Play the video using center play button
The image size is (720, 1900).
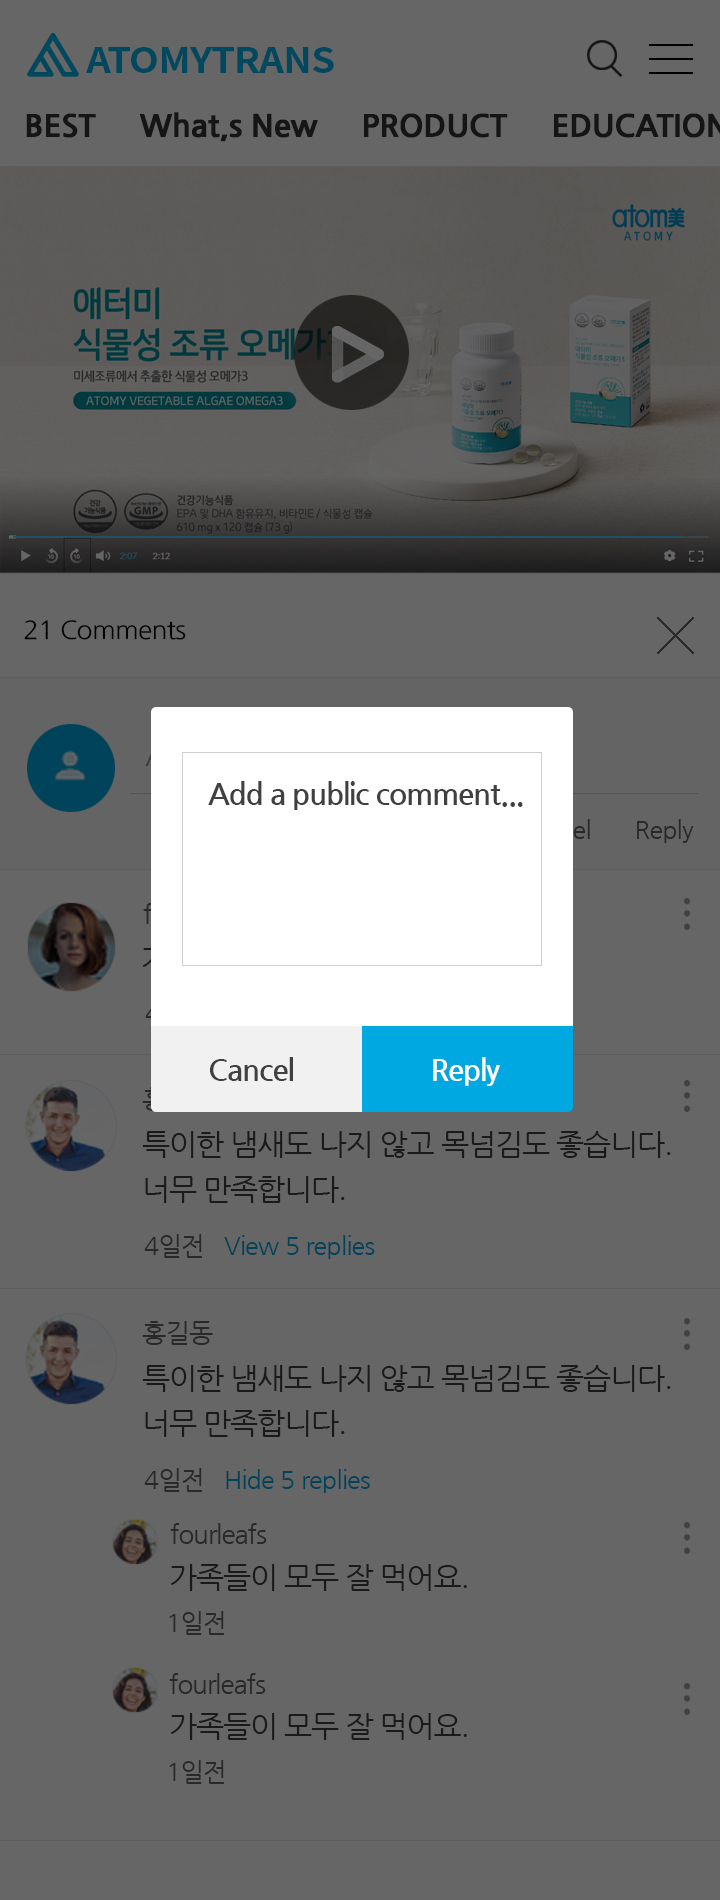[351, 352]
